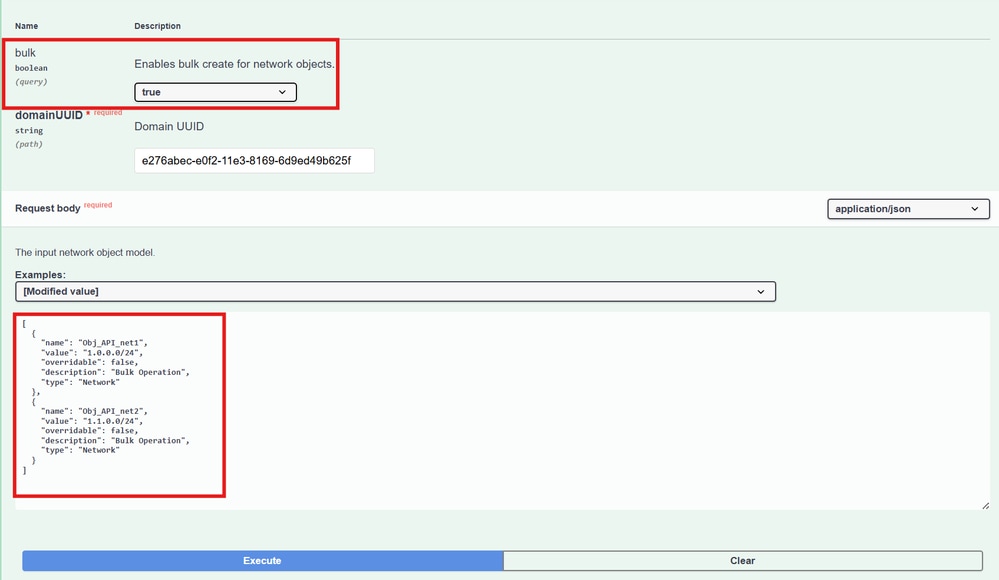This screenshot has height=580, width=999.
Task: Click the 'domainUUID' parameter label
Action: point(49,115)
